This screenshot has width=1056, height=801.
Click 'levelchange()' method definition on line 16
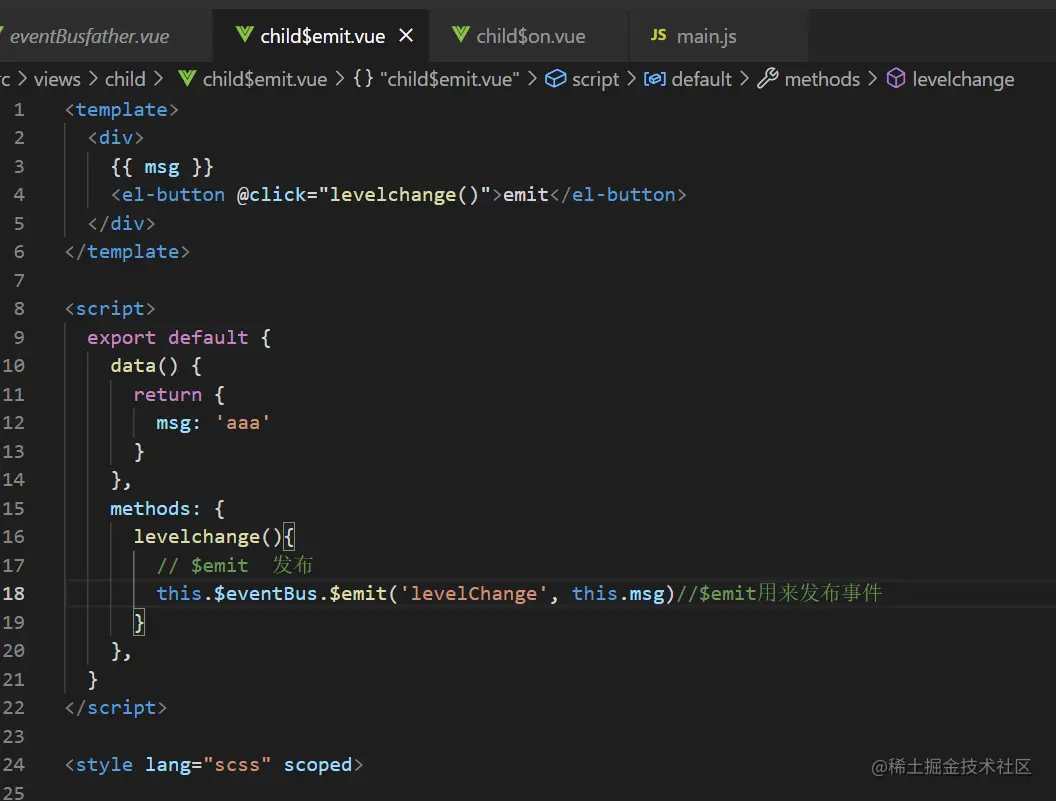pos(207,537)
